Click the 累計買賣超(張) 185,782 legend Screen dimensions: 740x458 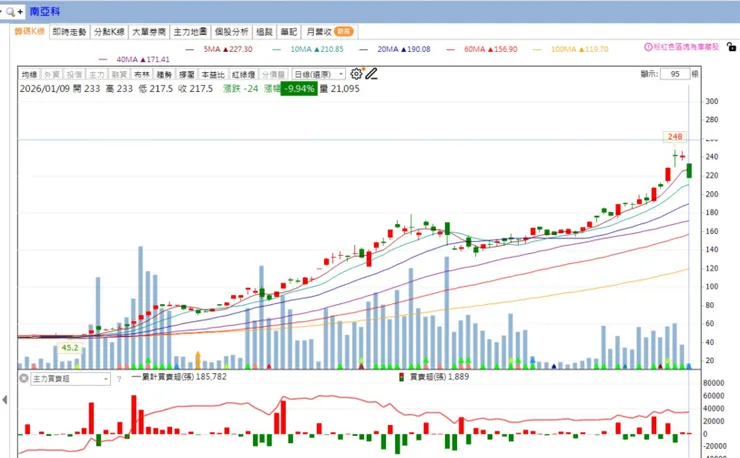pos(179,377)
